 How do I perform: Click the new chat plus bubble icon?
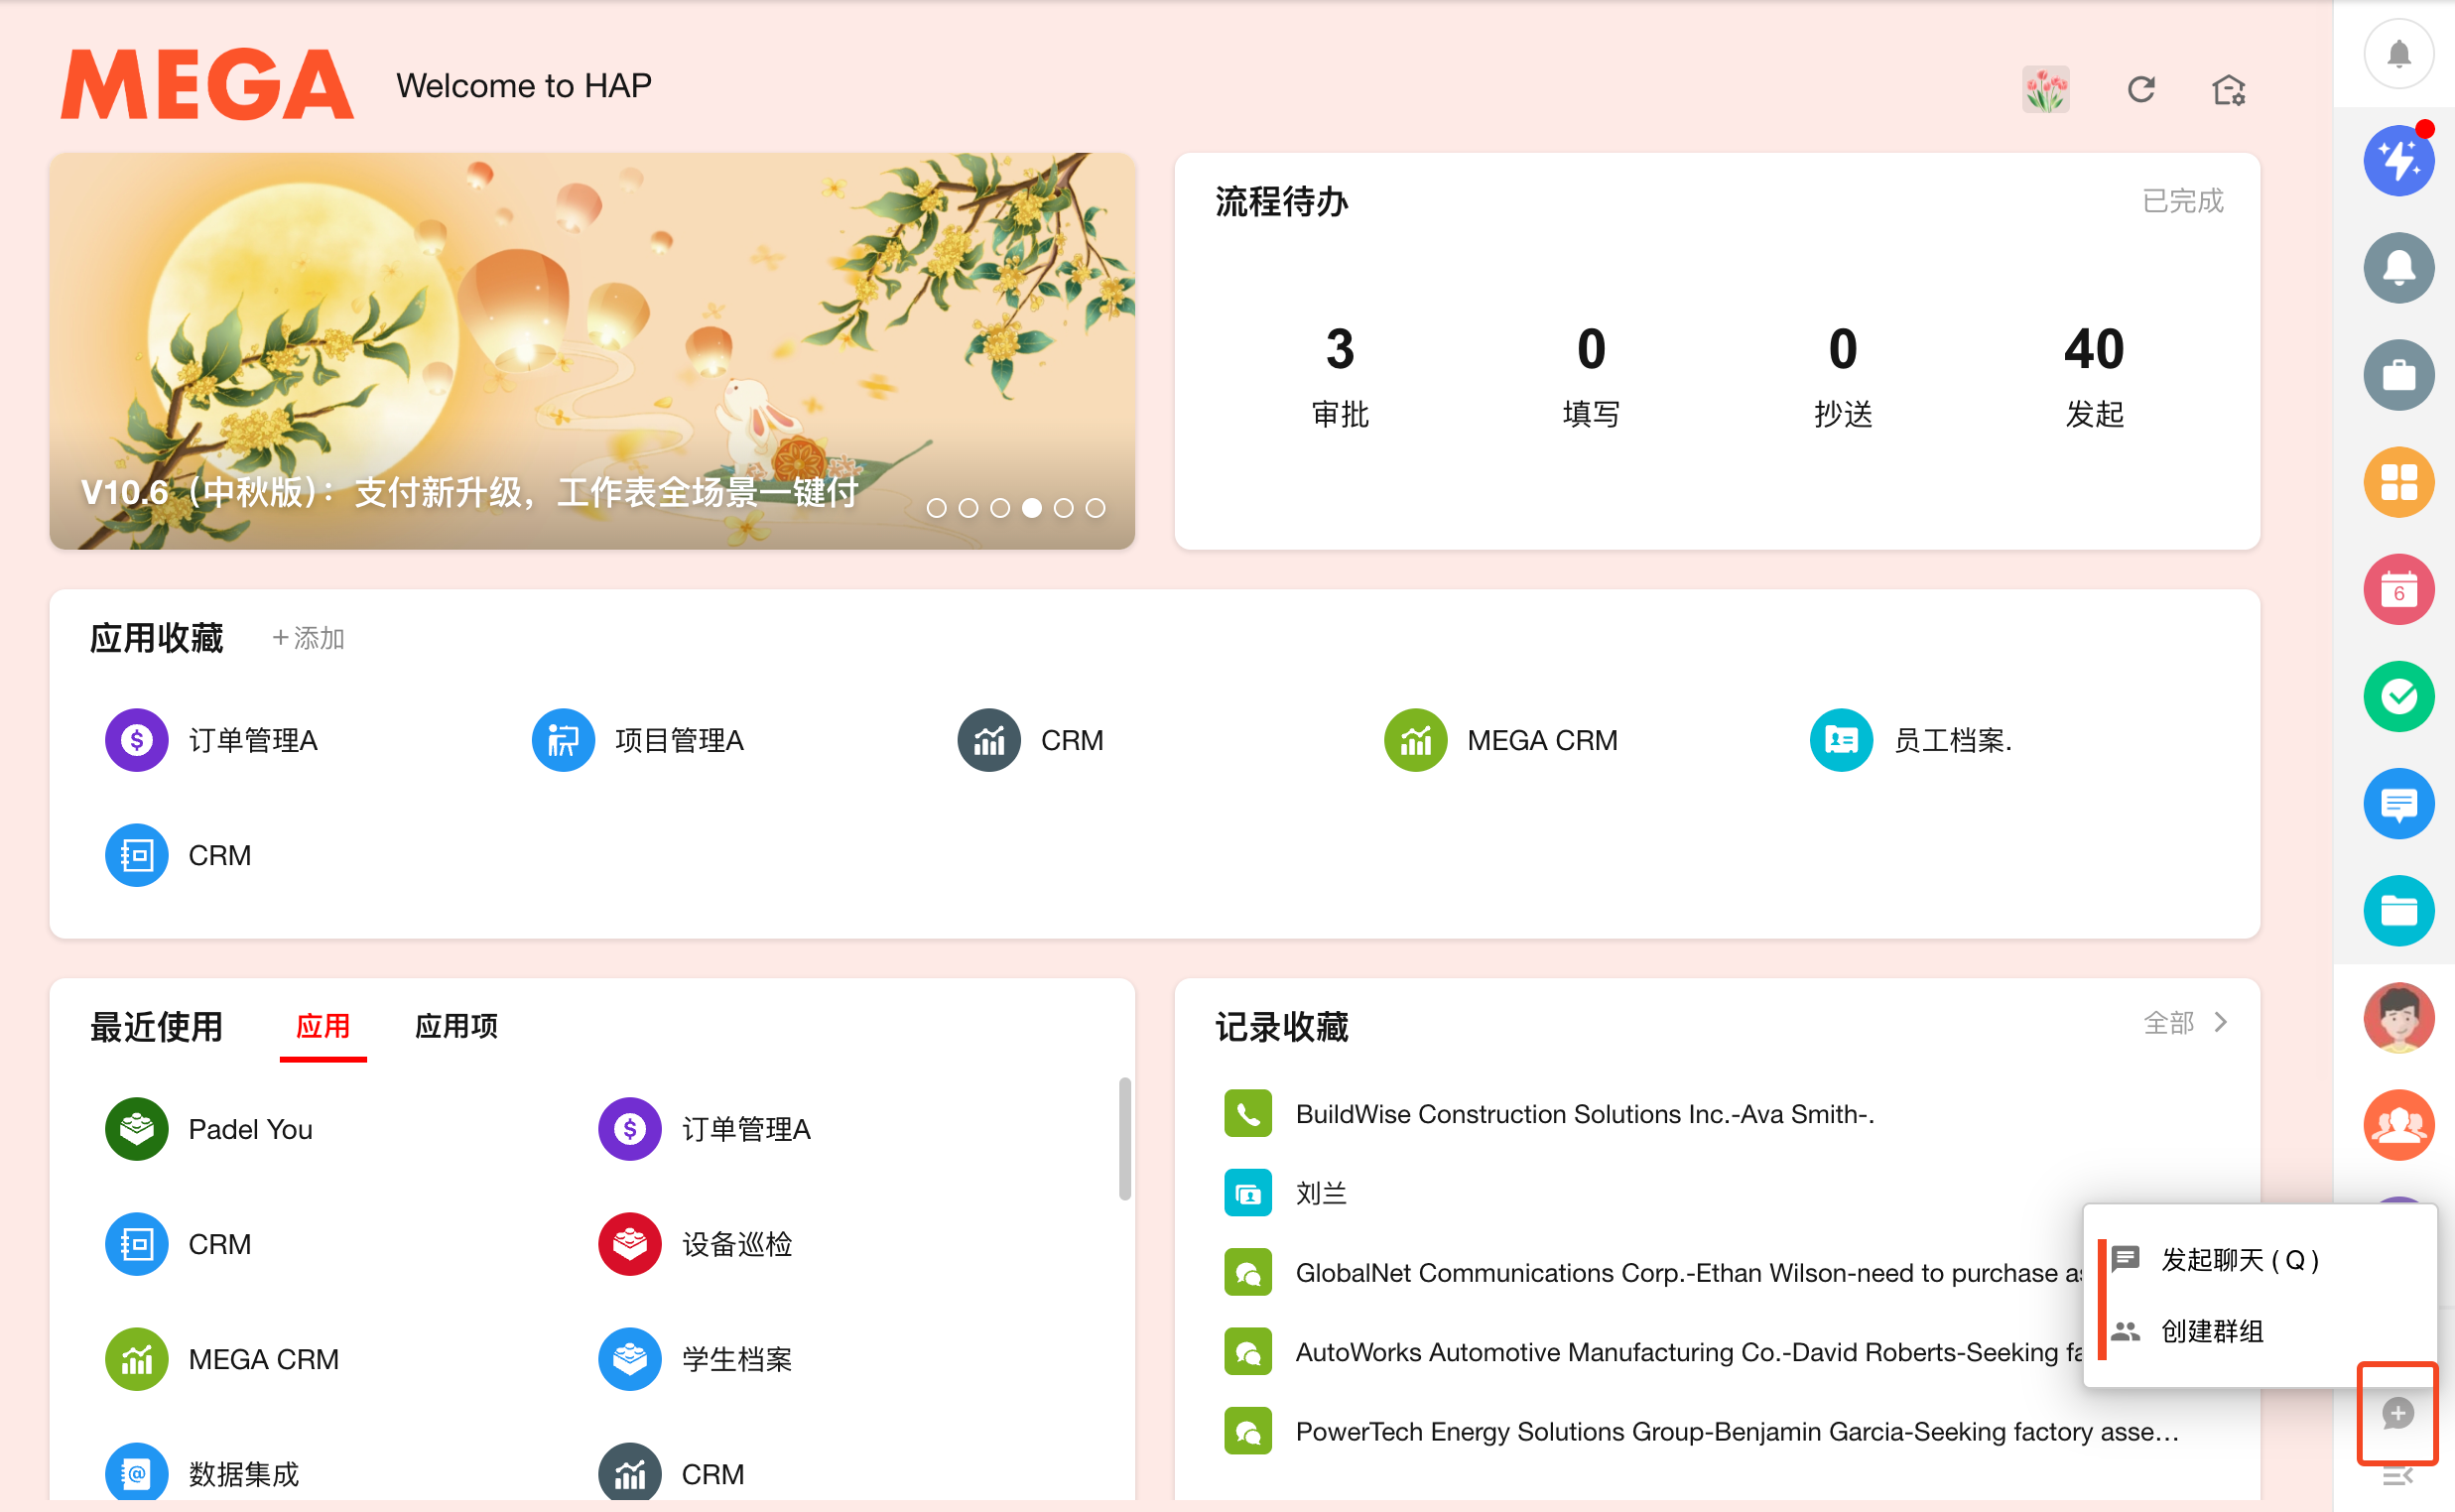[2398, 1412]
